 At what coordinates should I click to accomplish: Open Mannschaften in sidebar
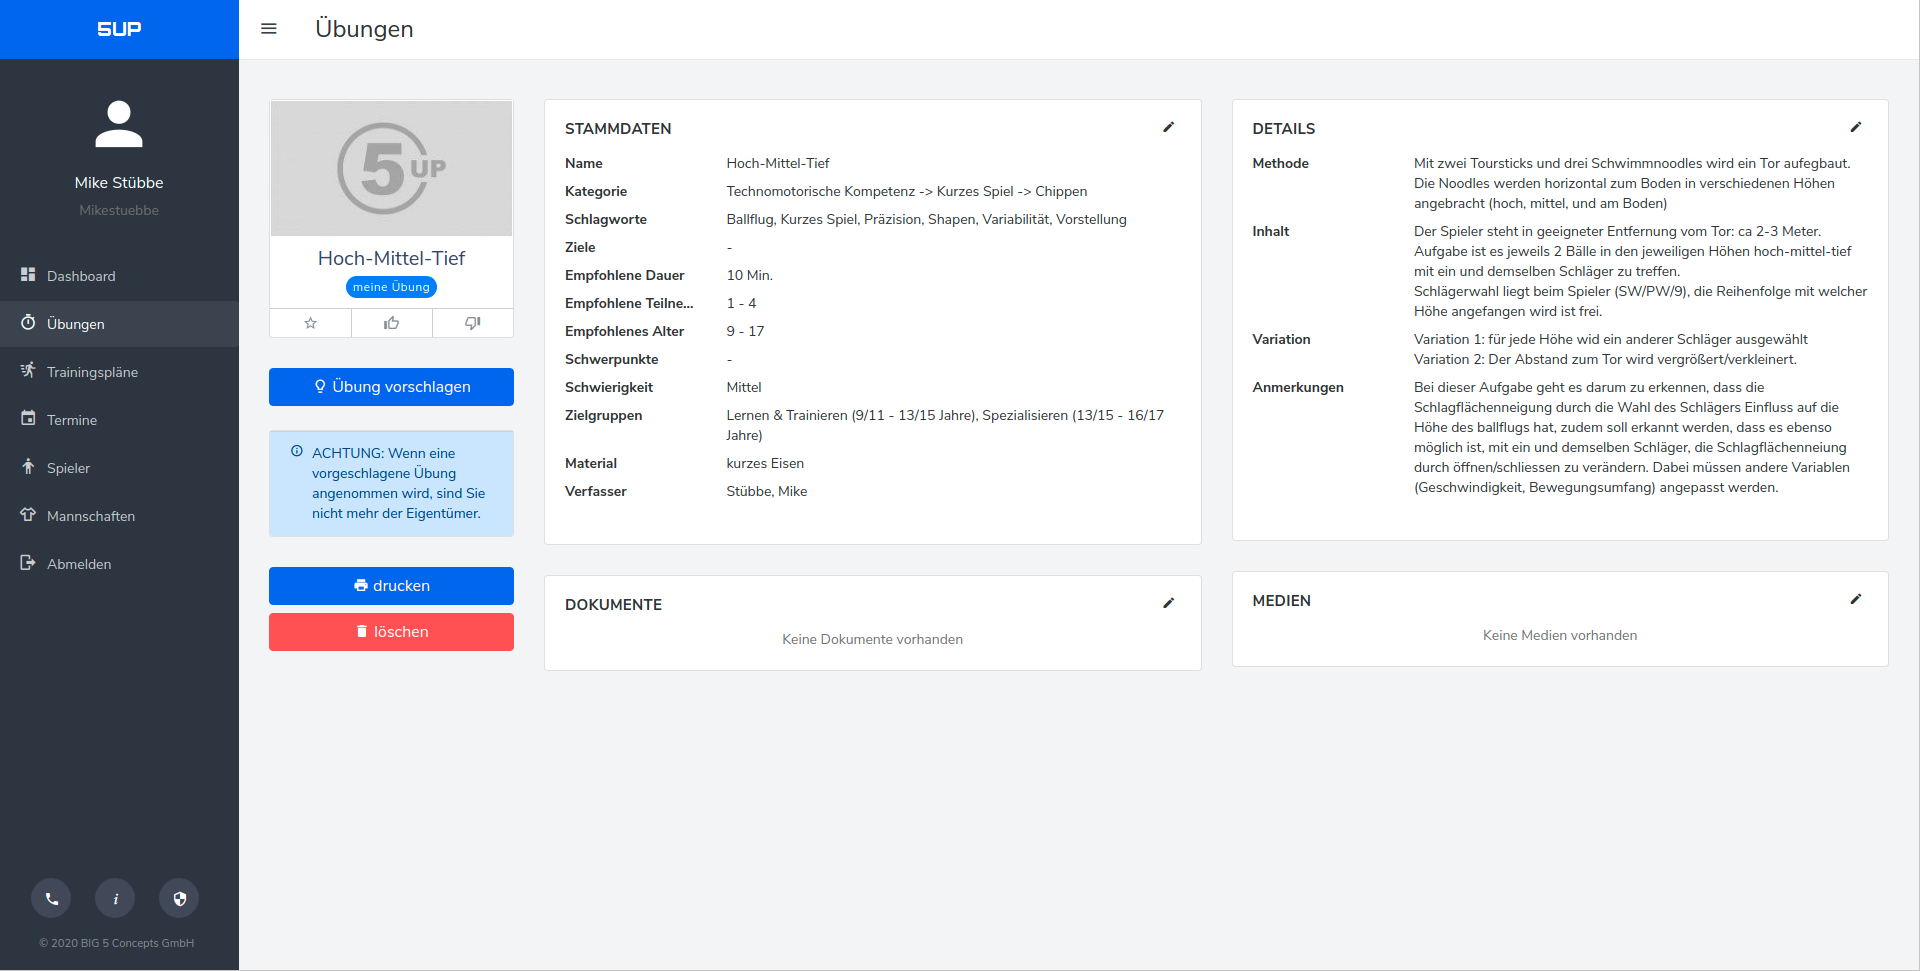click(90, 516)
